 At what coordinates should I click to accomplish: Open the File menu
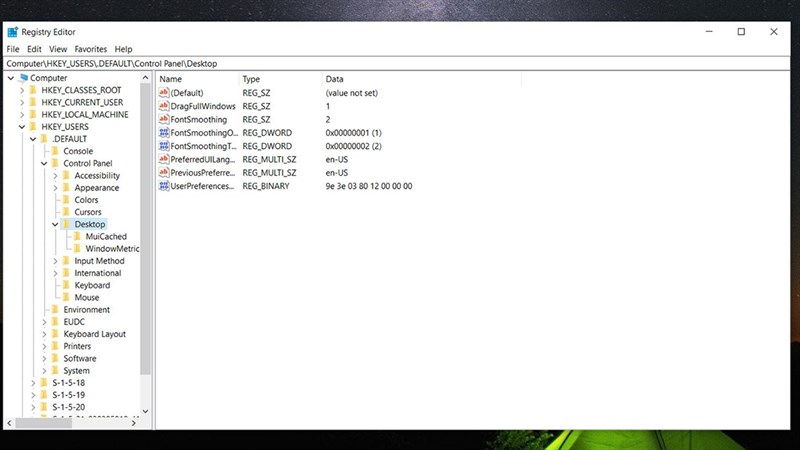13,49
